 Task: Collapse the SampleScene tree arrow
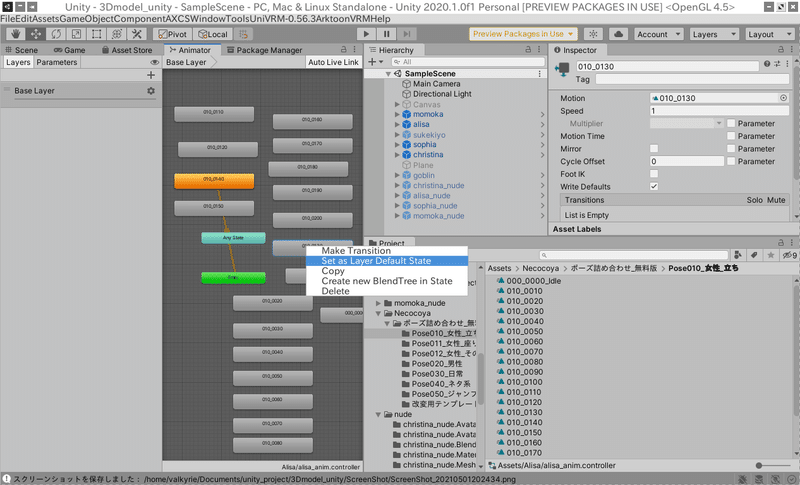point(388,74)
